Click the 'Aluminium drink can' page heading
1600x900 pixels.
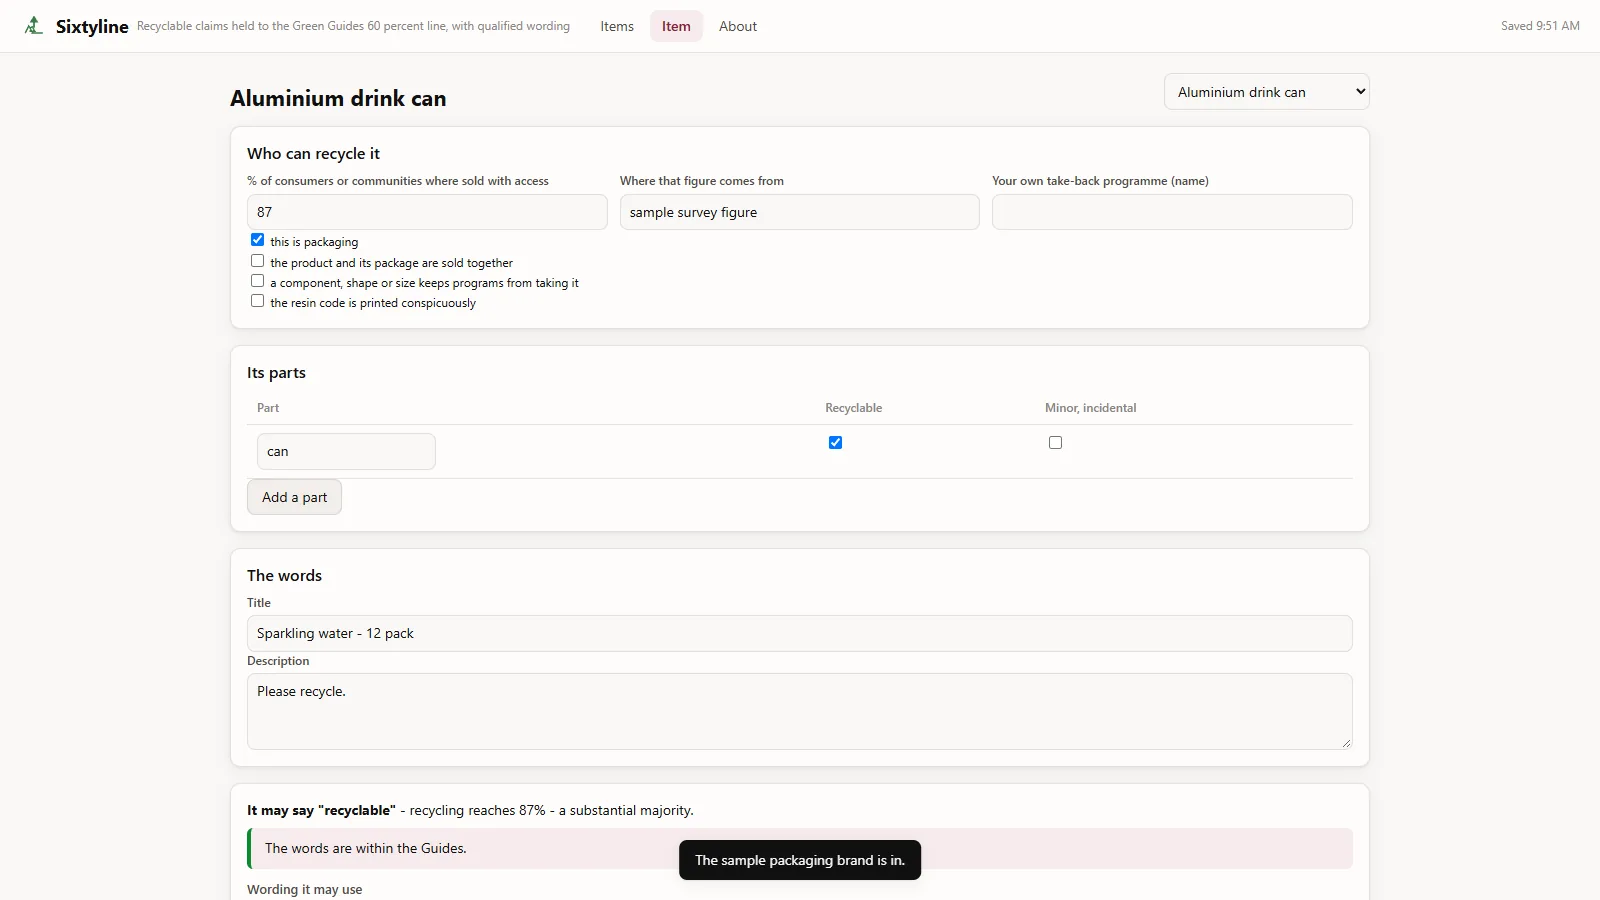pyautogui.click(x=338, y=98)
